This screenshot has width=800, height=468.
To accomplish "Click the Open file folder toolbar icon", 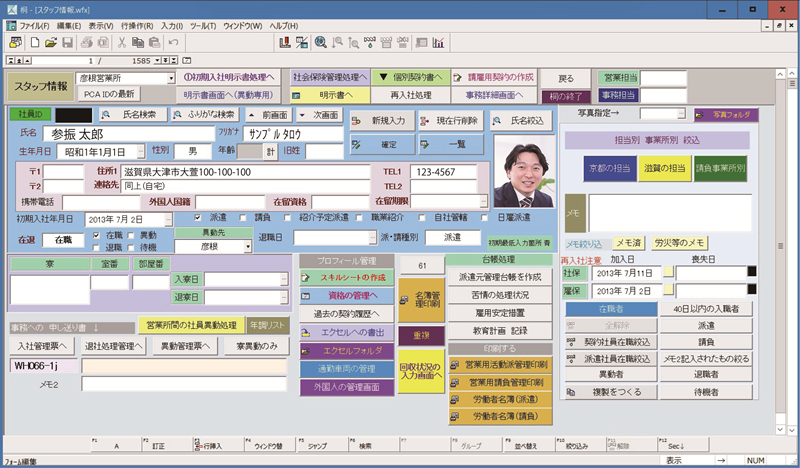I will [50, 42].
